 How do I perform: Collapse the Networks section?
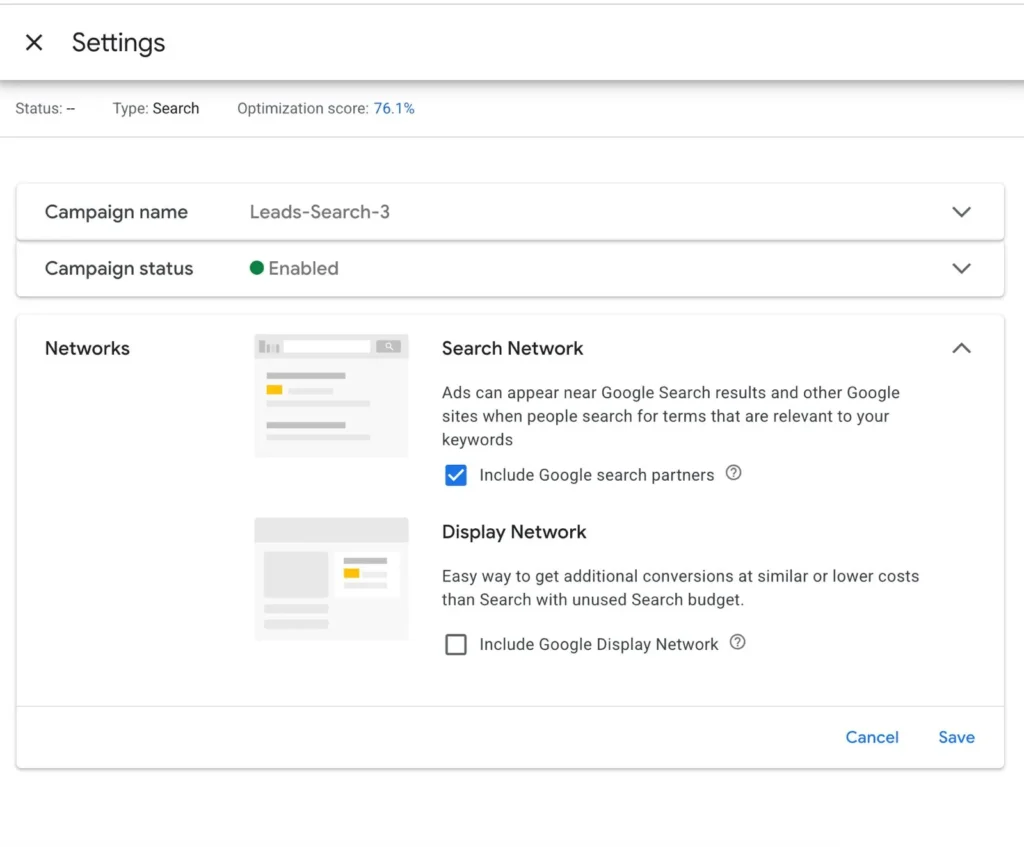[961, 348]
